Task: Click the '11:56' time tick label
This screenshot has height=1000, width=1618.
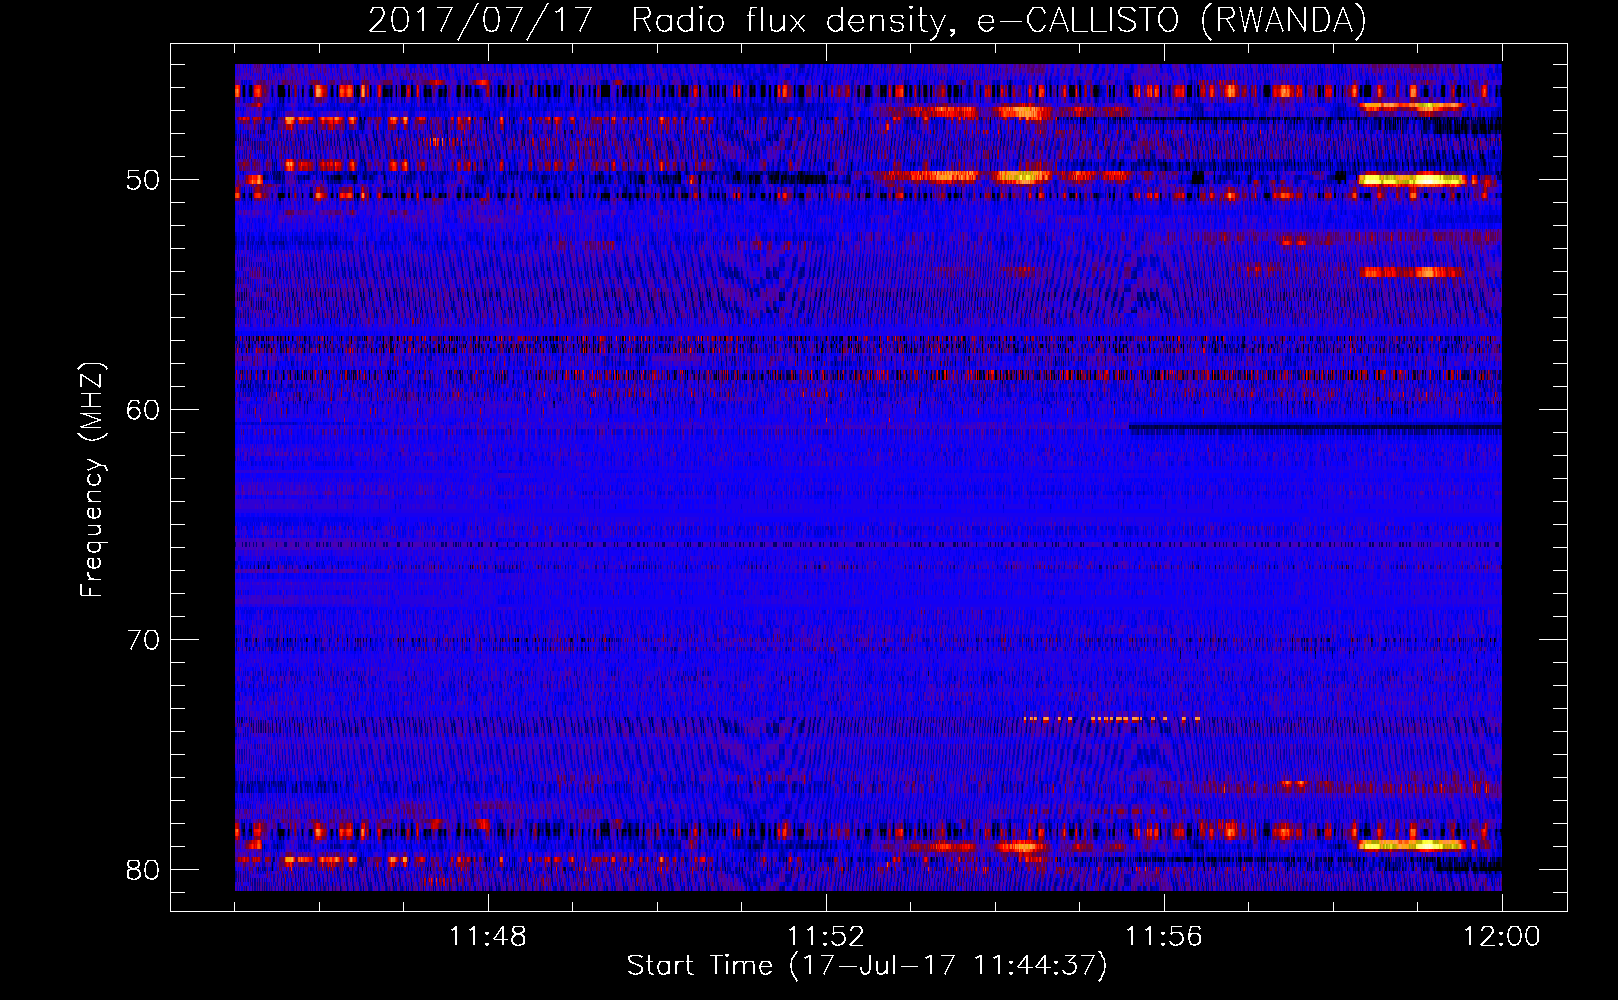Action: click(1164, 937)
